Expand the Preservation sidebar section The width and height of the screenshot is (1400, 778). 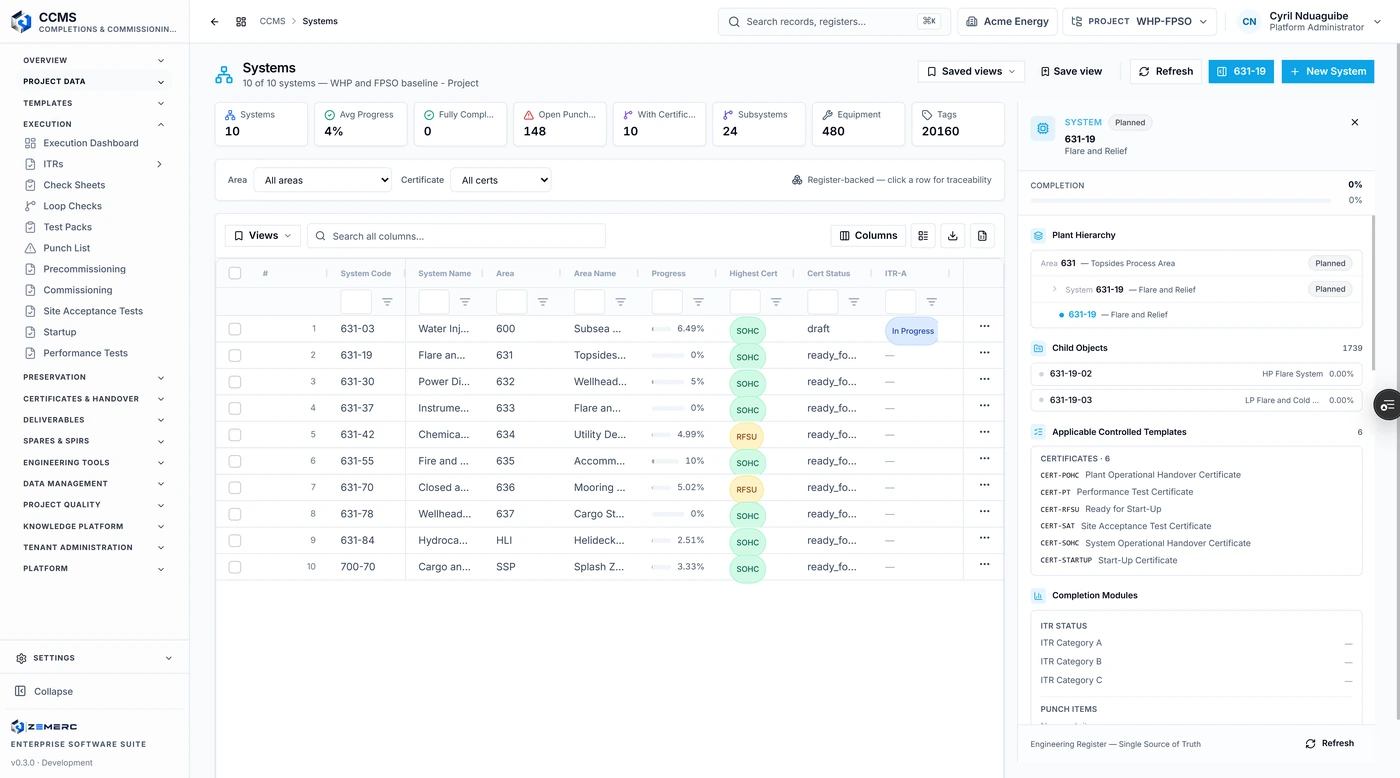tap(94, 377)
